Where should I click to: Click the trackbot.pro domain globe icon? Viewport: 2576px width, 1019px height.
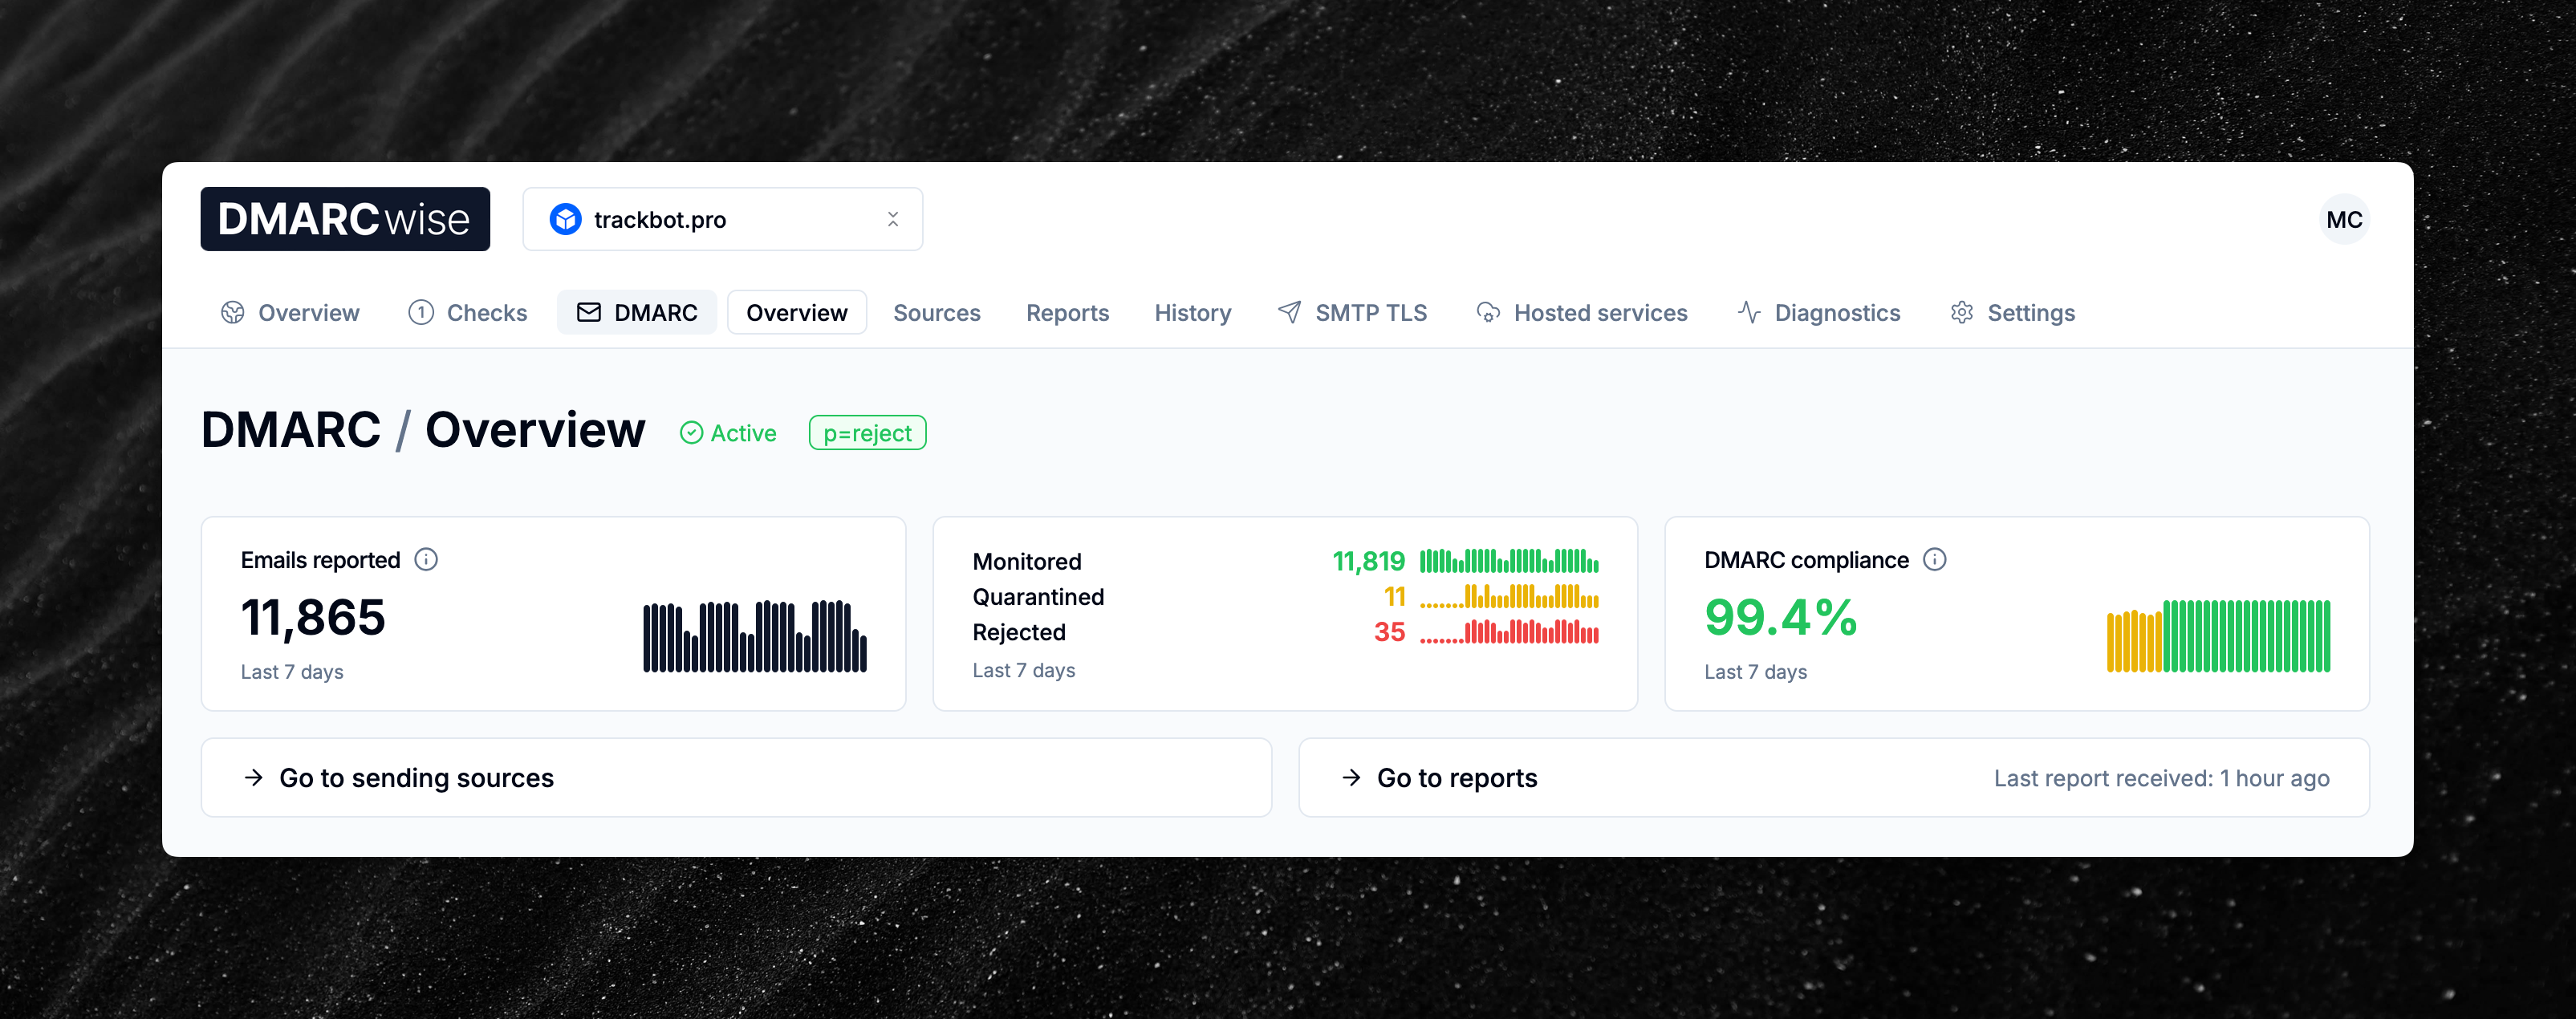(567, 219)
